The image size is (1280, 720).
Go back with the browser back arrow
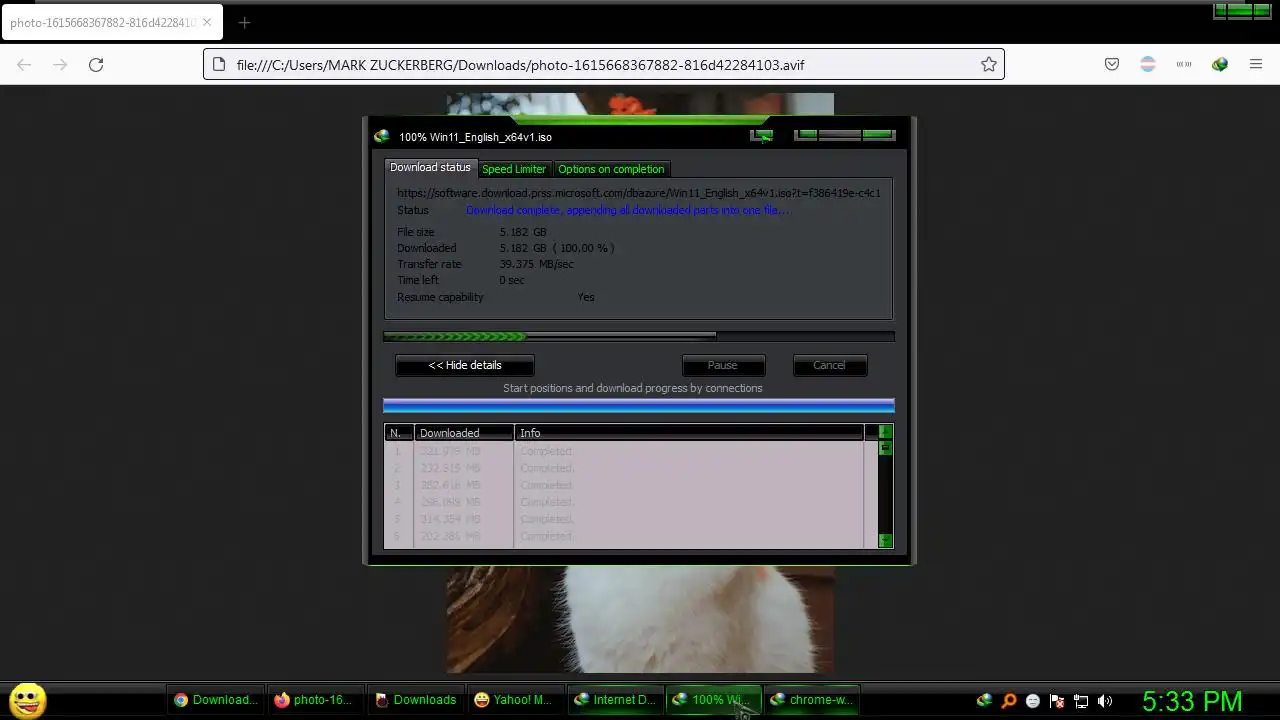[x=24, y=65]
